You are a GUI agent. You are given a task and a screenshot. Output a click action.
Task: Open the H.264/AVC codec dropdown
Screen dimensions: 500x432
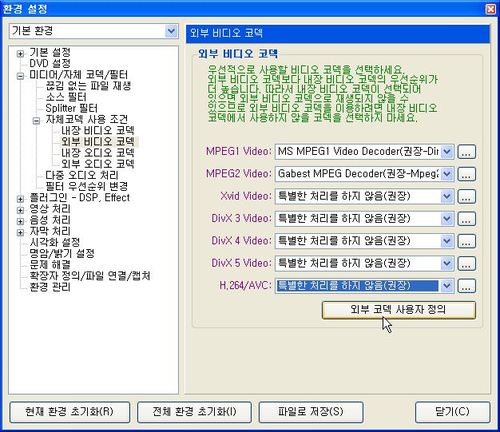coord(447,286)
